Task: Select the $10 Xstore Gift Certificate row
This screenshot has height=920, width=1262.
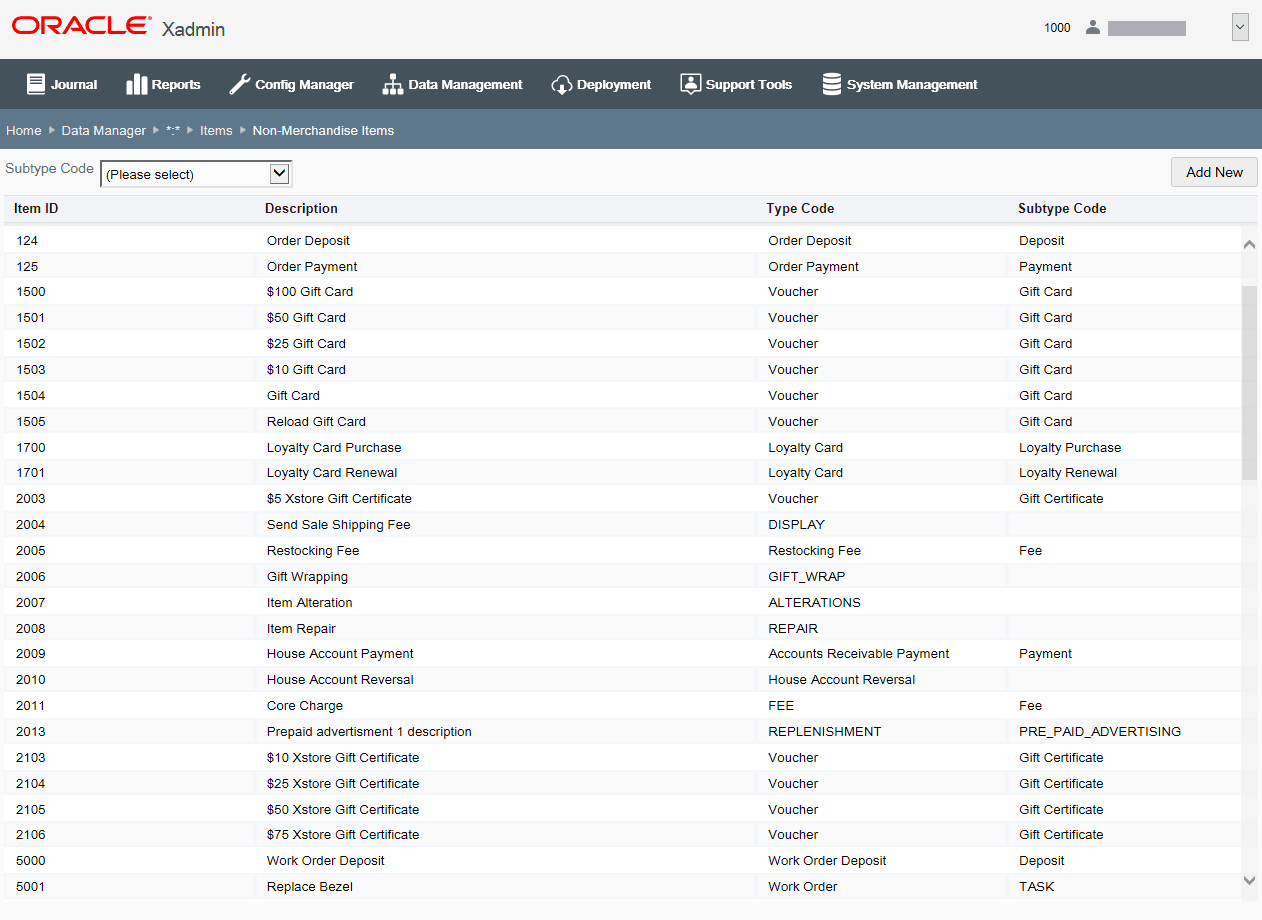Action: tap(622, 758)
